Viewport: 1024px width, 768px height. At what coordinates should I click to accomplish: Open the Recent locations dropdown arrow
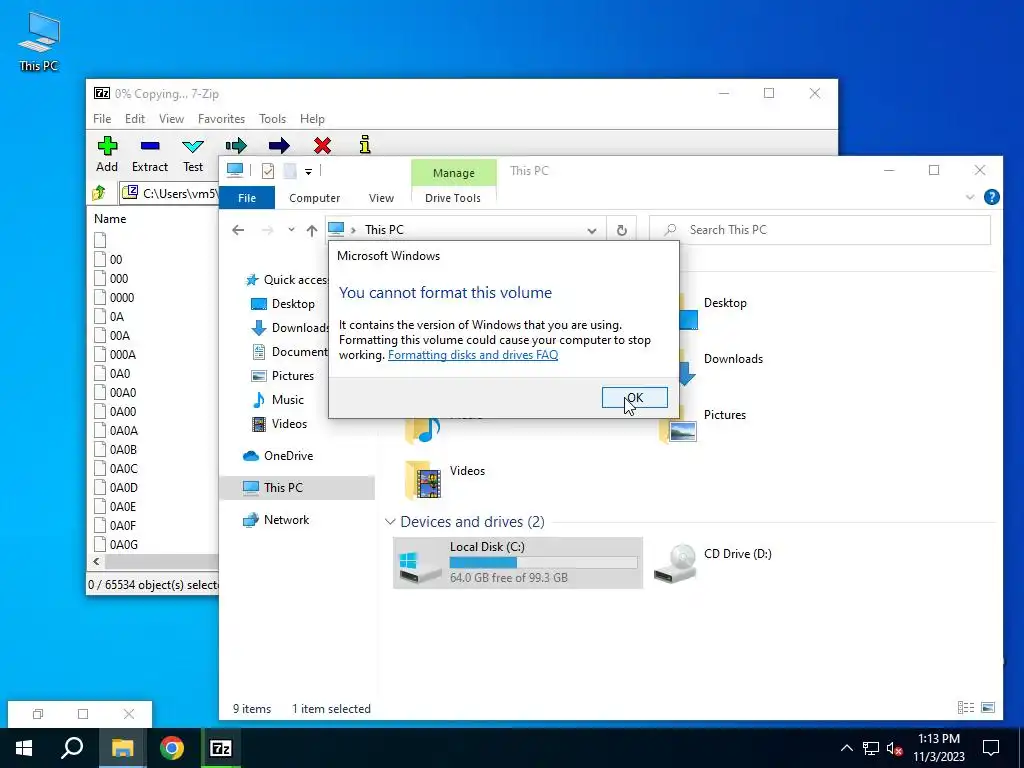point(291,230)
